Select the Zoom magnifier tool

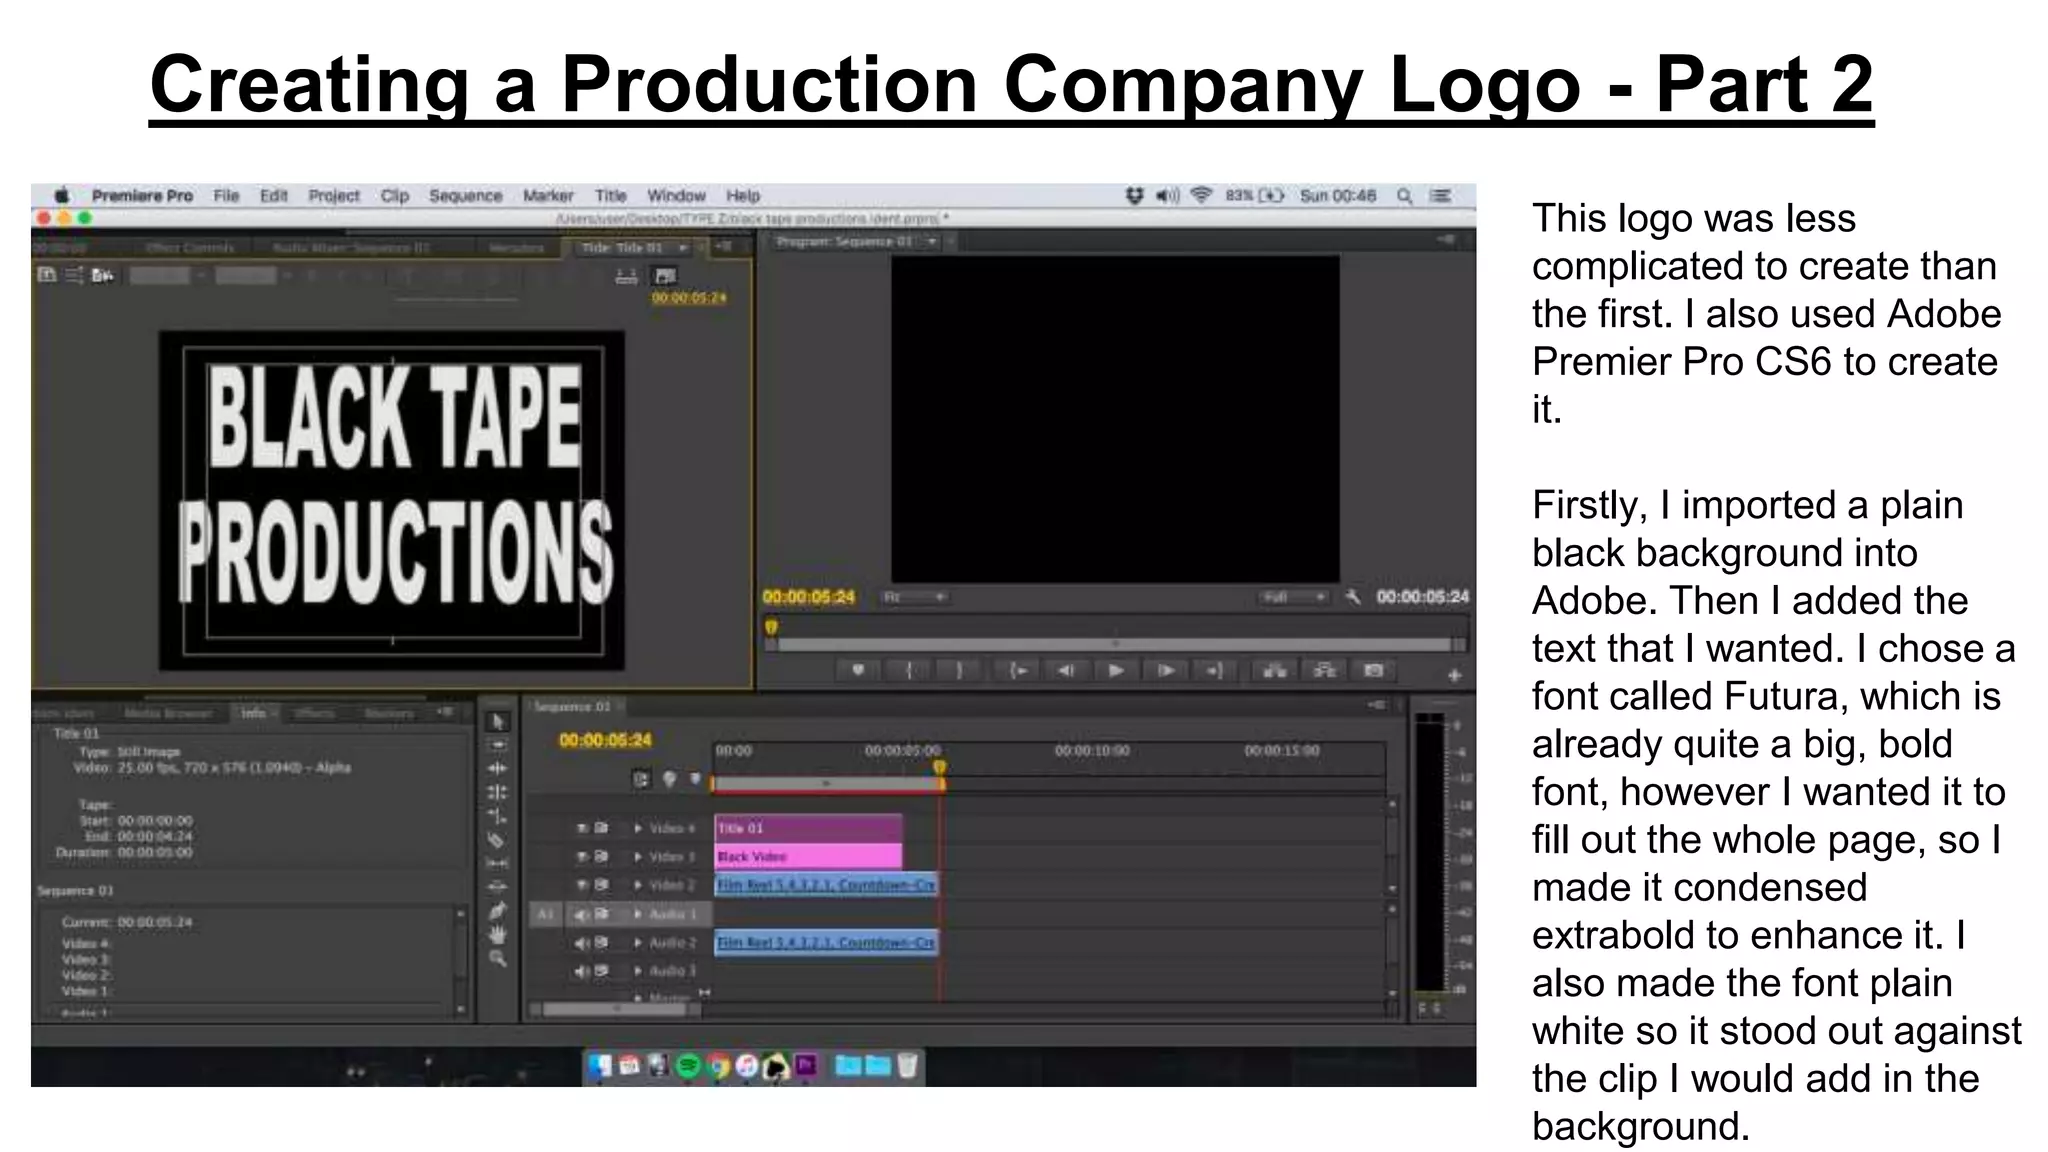pyautogui.click(x=497, y=959)
